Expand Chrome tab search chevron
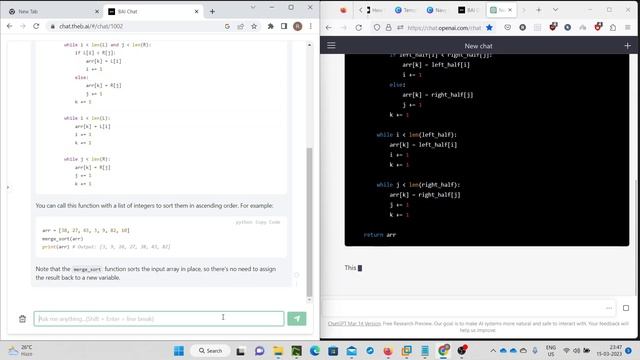 [253, 7]
